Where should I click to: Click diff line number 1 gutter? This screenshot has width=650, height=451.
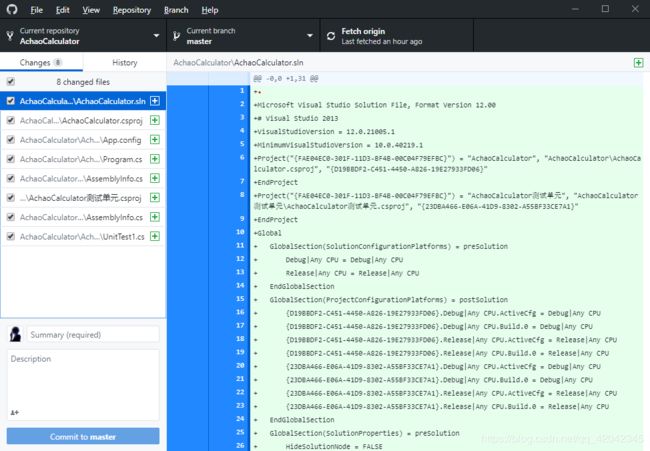[x=242, y=91]
